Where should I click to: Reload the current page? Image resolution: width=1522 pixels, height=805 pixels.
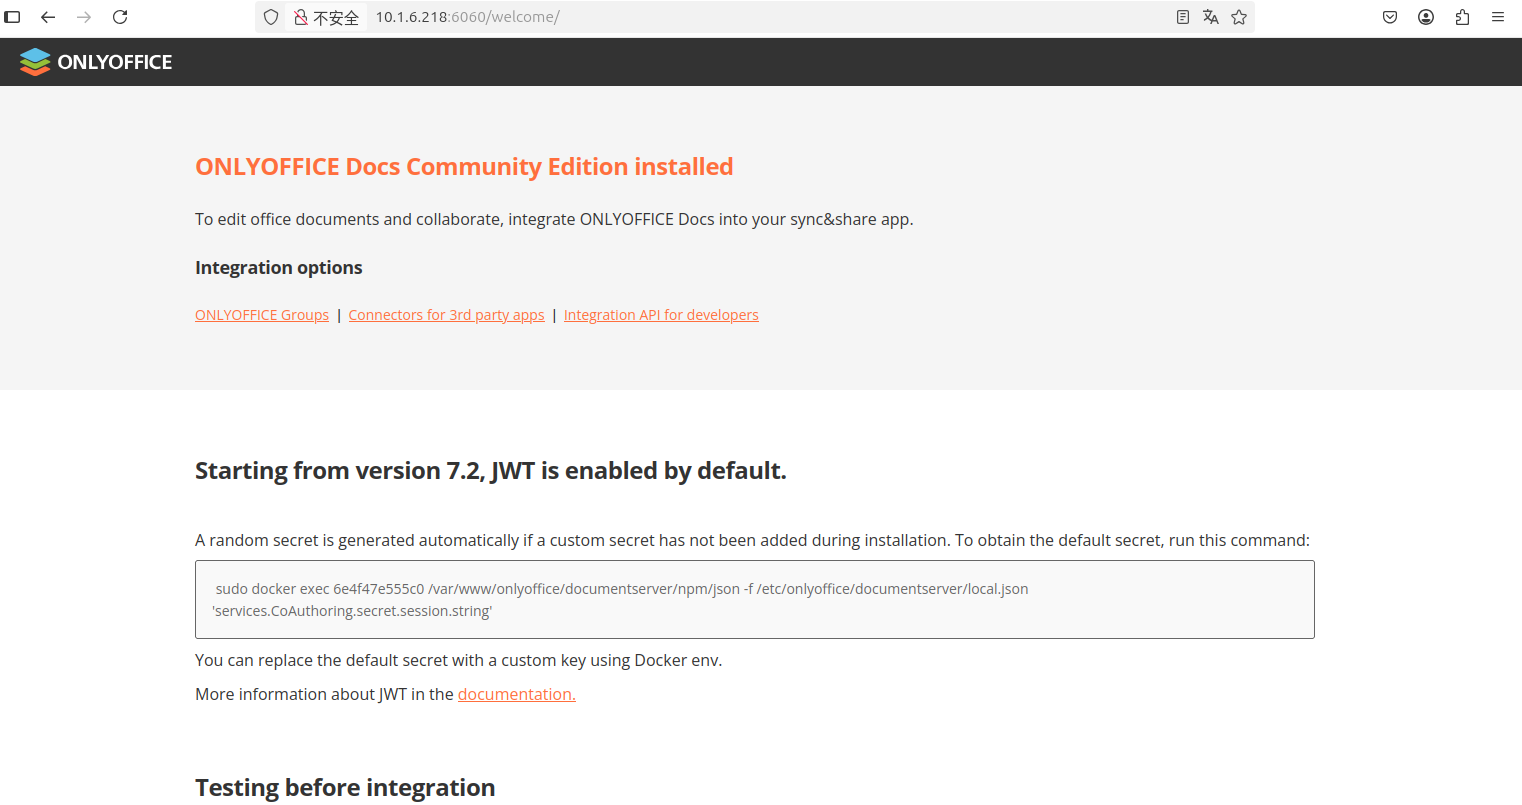(120, 17)
